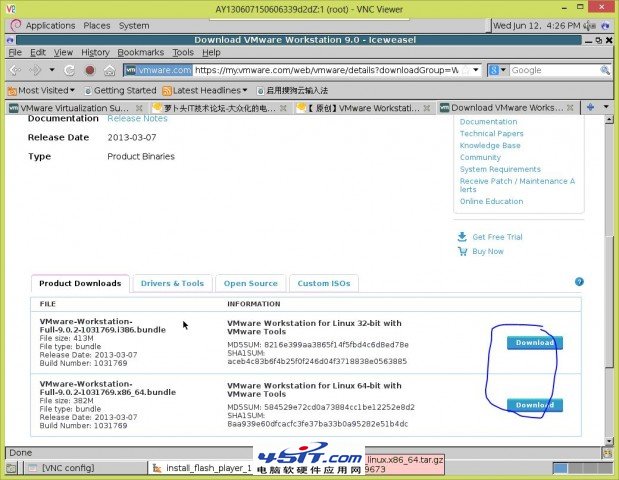Click the show desktop icon in taskbar
Viewport: 619px width, 480px height.
11,468
